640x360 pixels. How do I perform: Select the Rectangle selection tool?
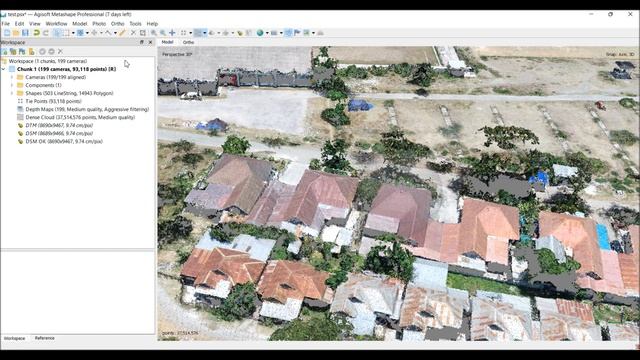(66, 33)
